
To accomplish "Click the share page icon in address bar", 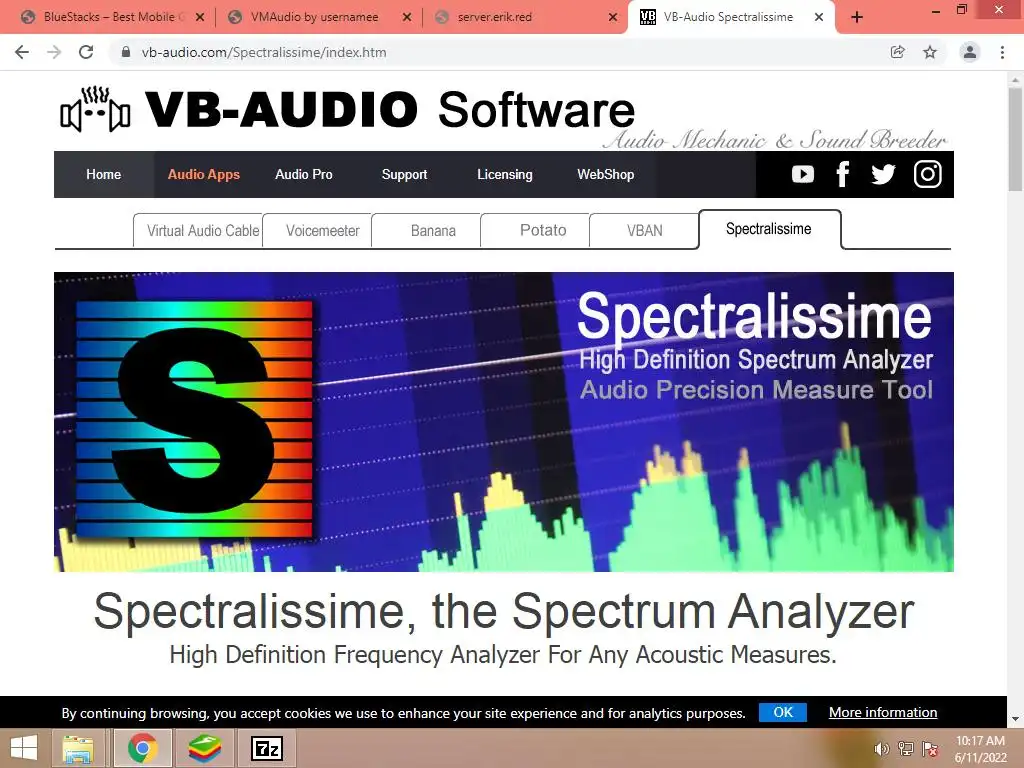I will (x=898, y=52).
